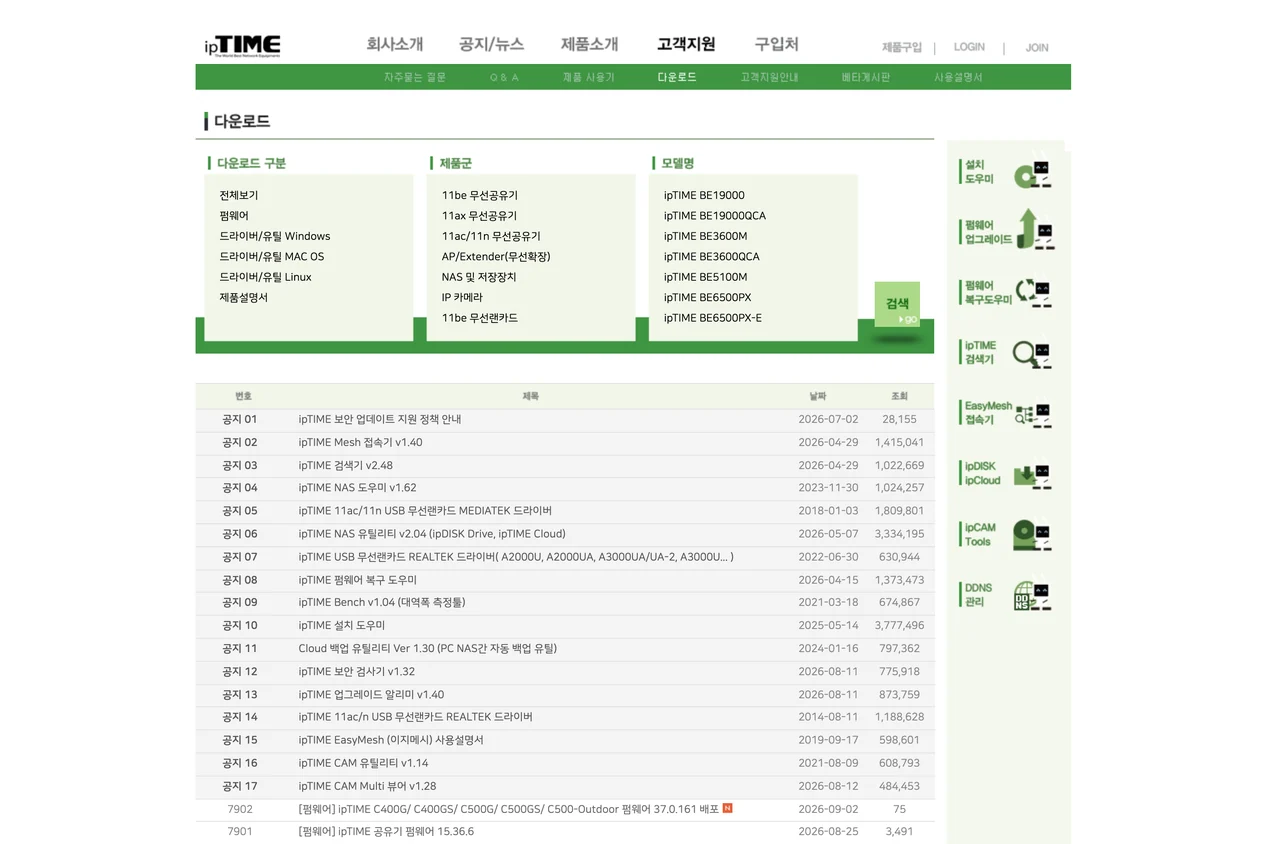Open post ipTIME 공유기 펌웨어 15.36.6
The image size is (1280, 844).
click(x=386, y=831)
